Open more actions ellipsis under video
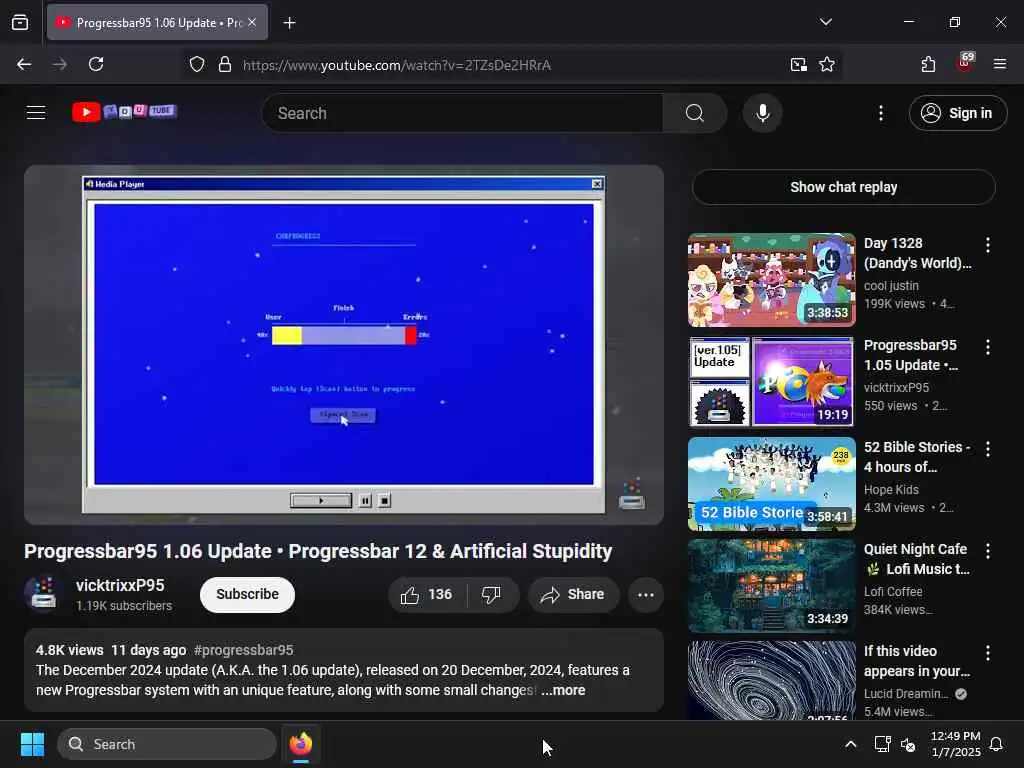 point(646,594)
